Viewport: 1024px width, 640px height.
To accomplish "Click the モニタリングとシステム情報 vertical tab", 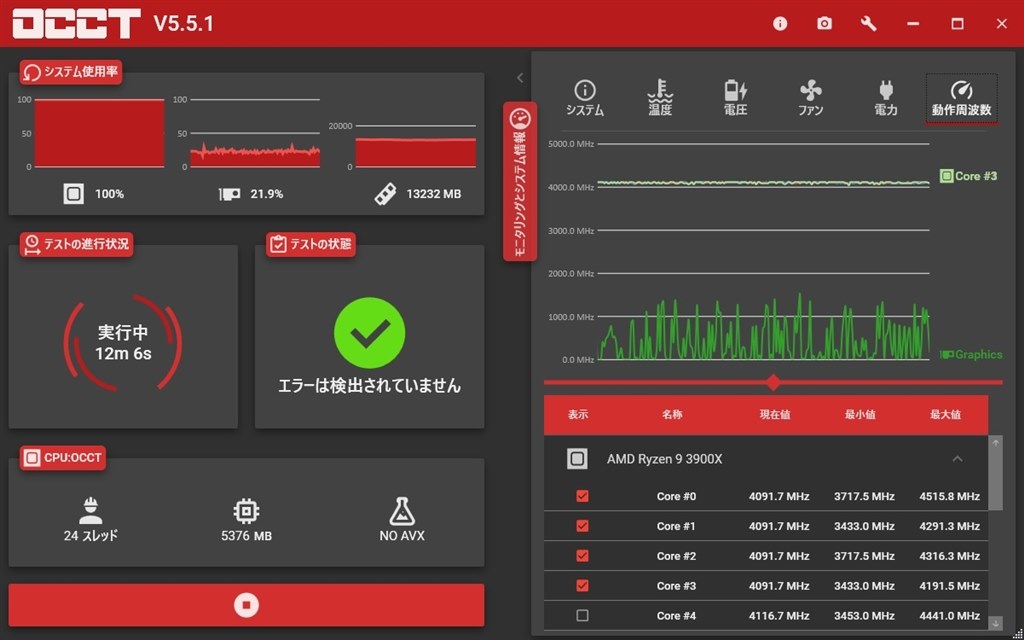I will [520, 182].
